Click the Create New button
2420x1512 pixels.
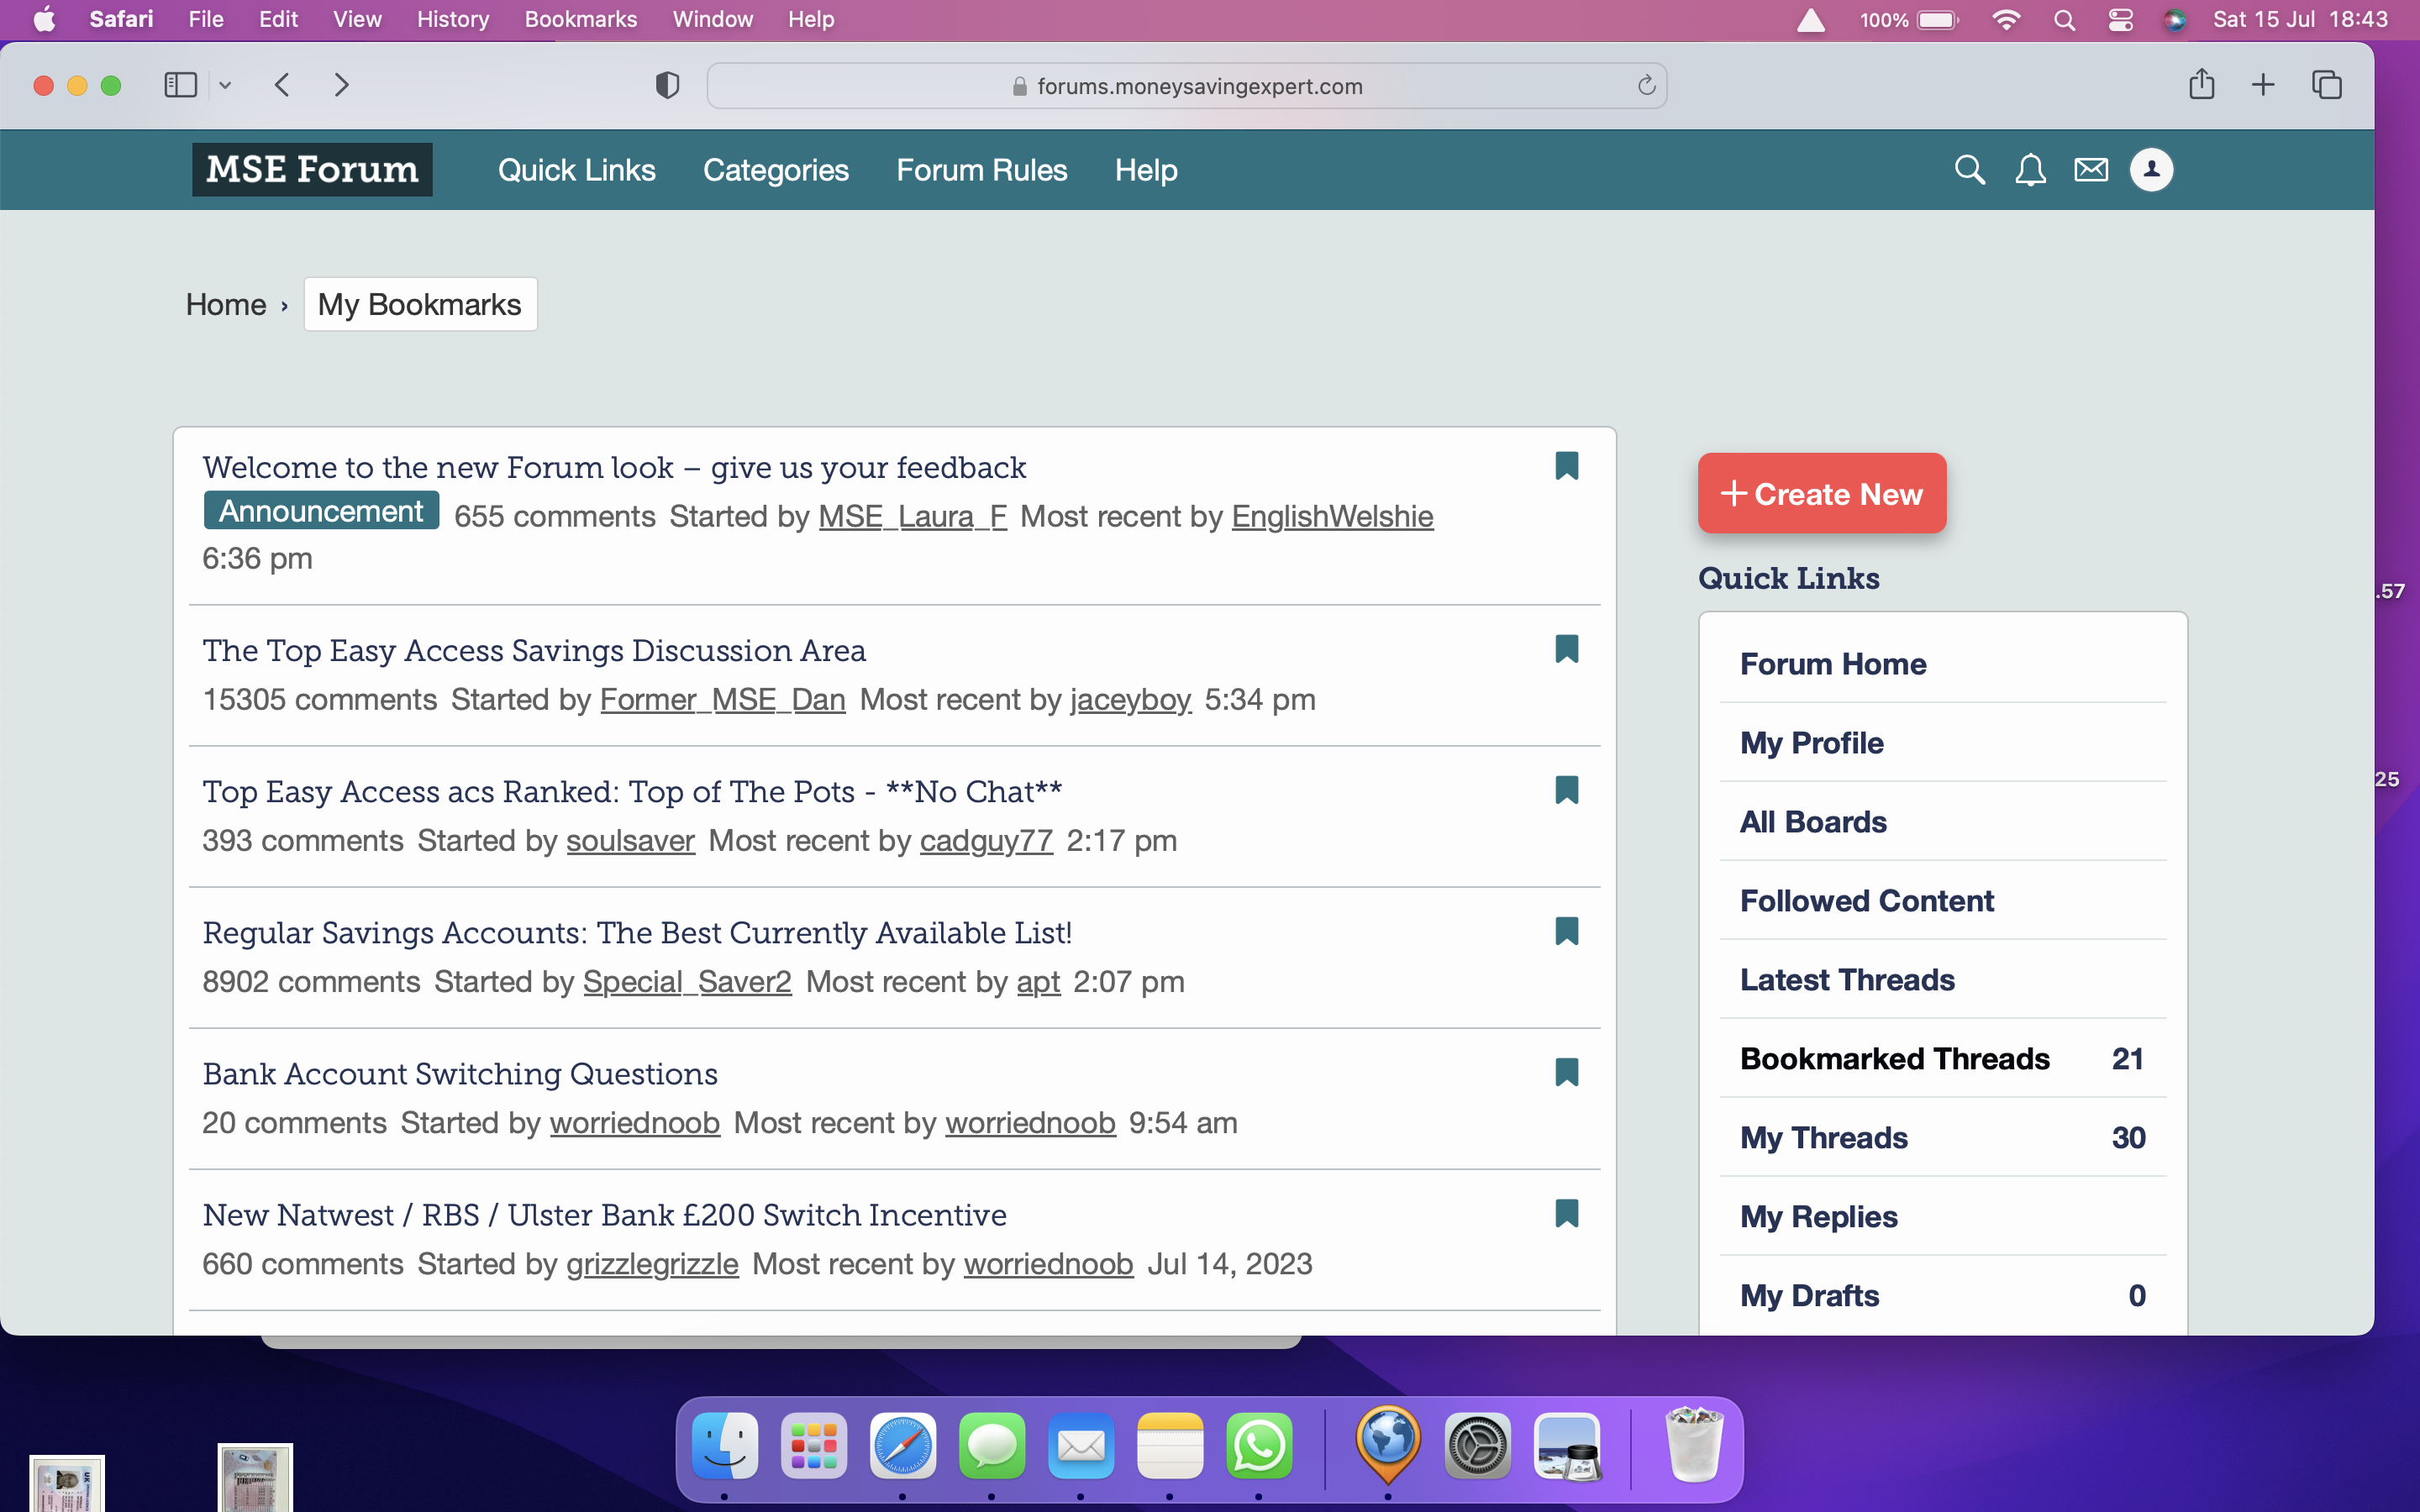point(1821,493)
